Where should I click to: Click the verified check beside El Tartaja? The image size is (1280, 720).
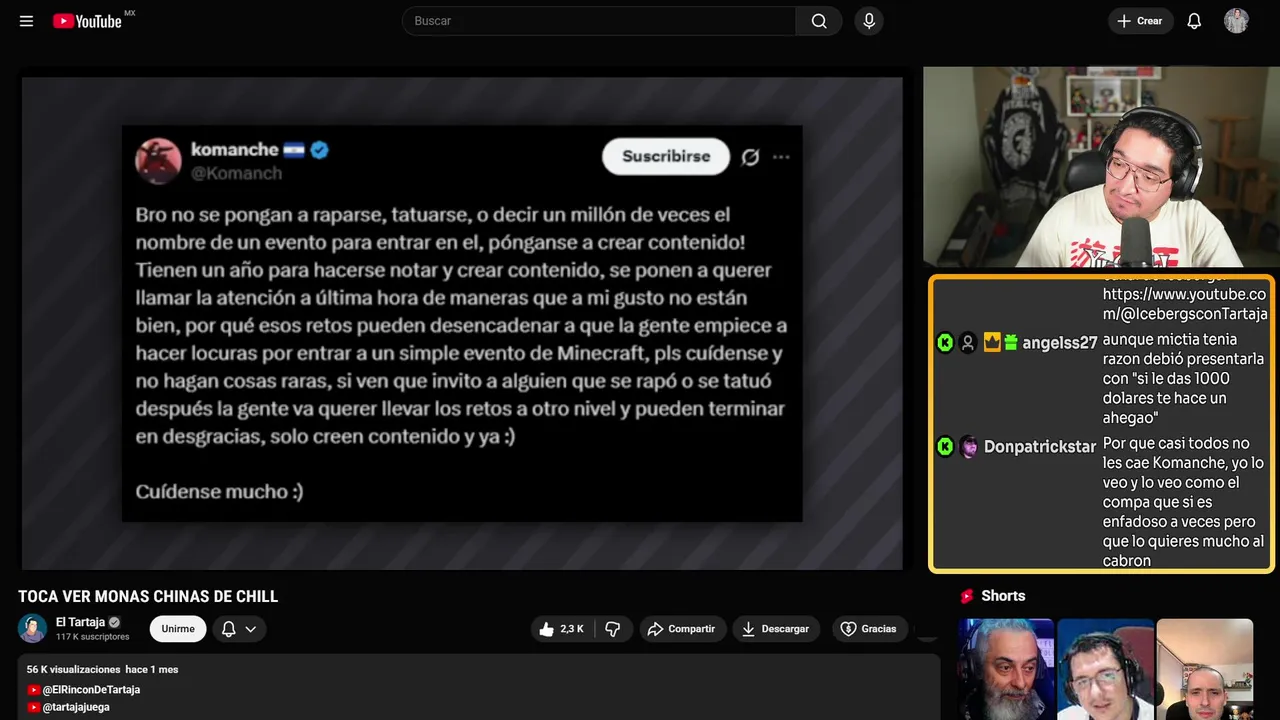(x=114, y=622)
